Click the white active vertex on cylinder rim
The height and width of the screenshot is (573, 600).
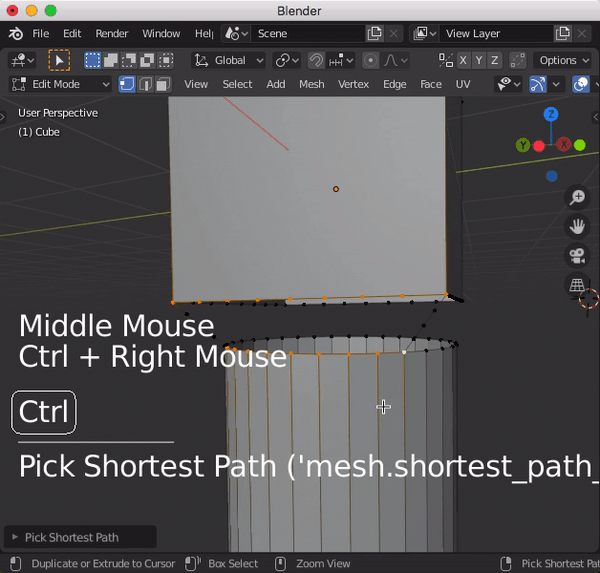coord(404,352)
